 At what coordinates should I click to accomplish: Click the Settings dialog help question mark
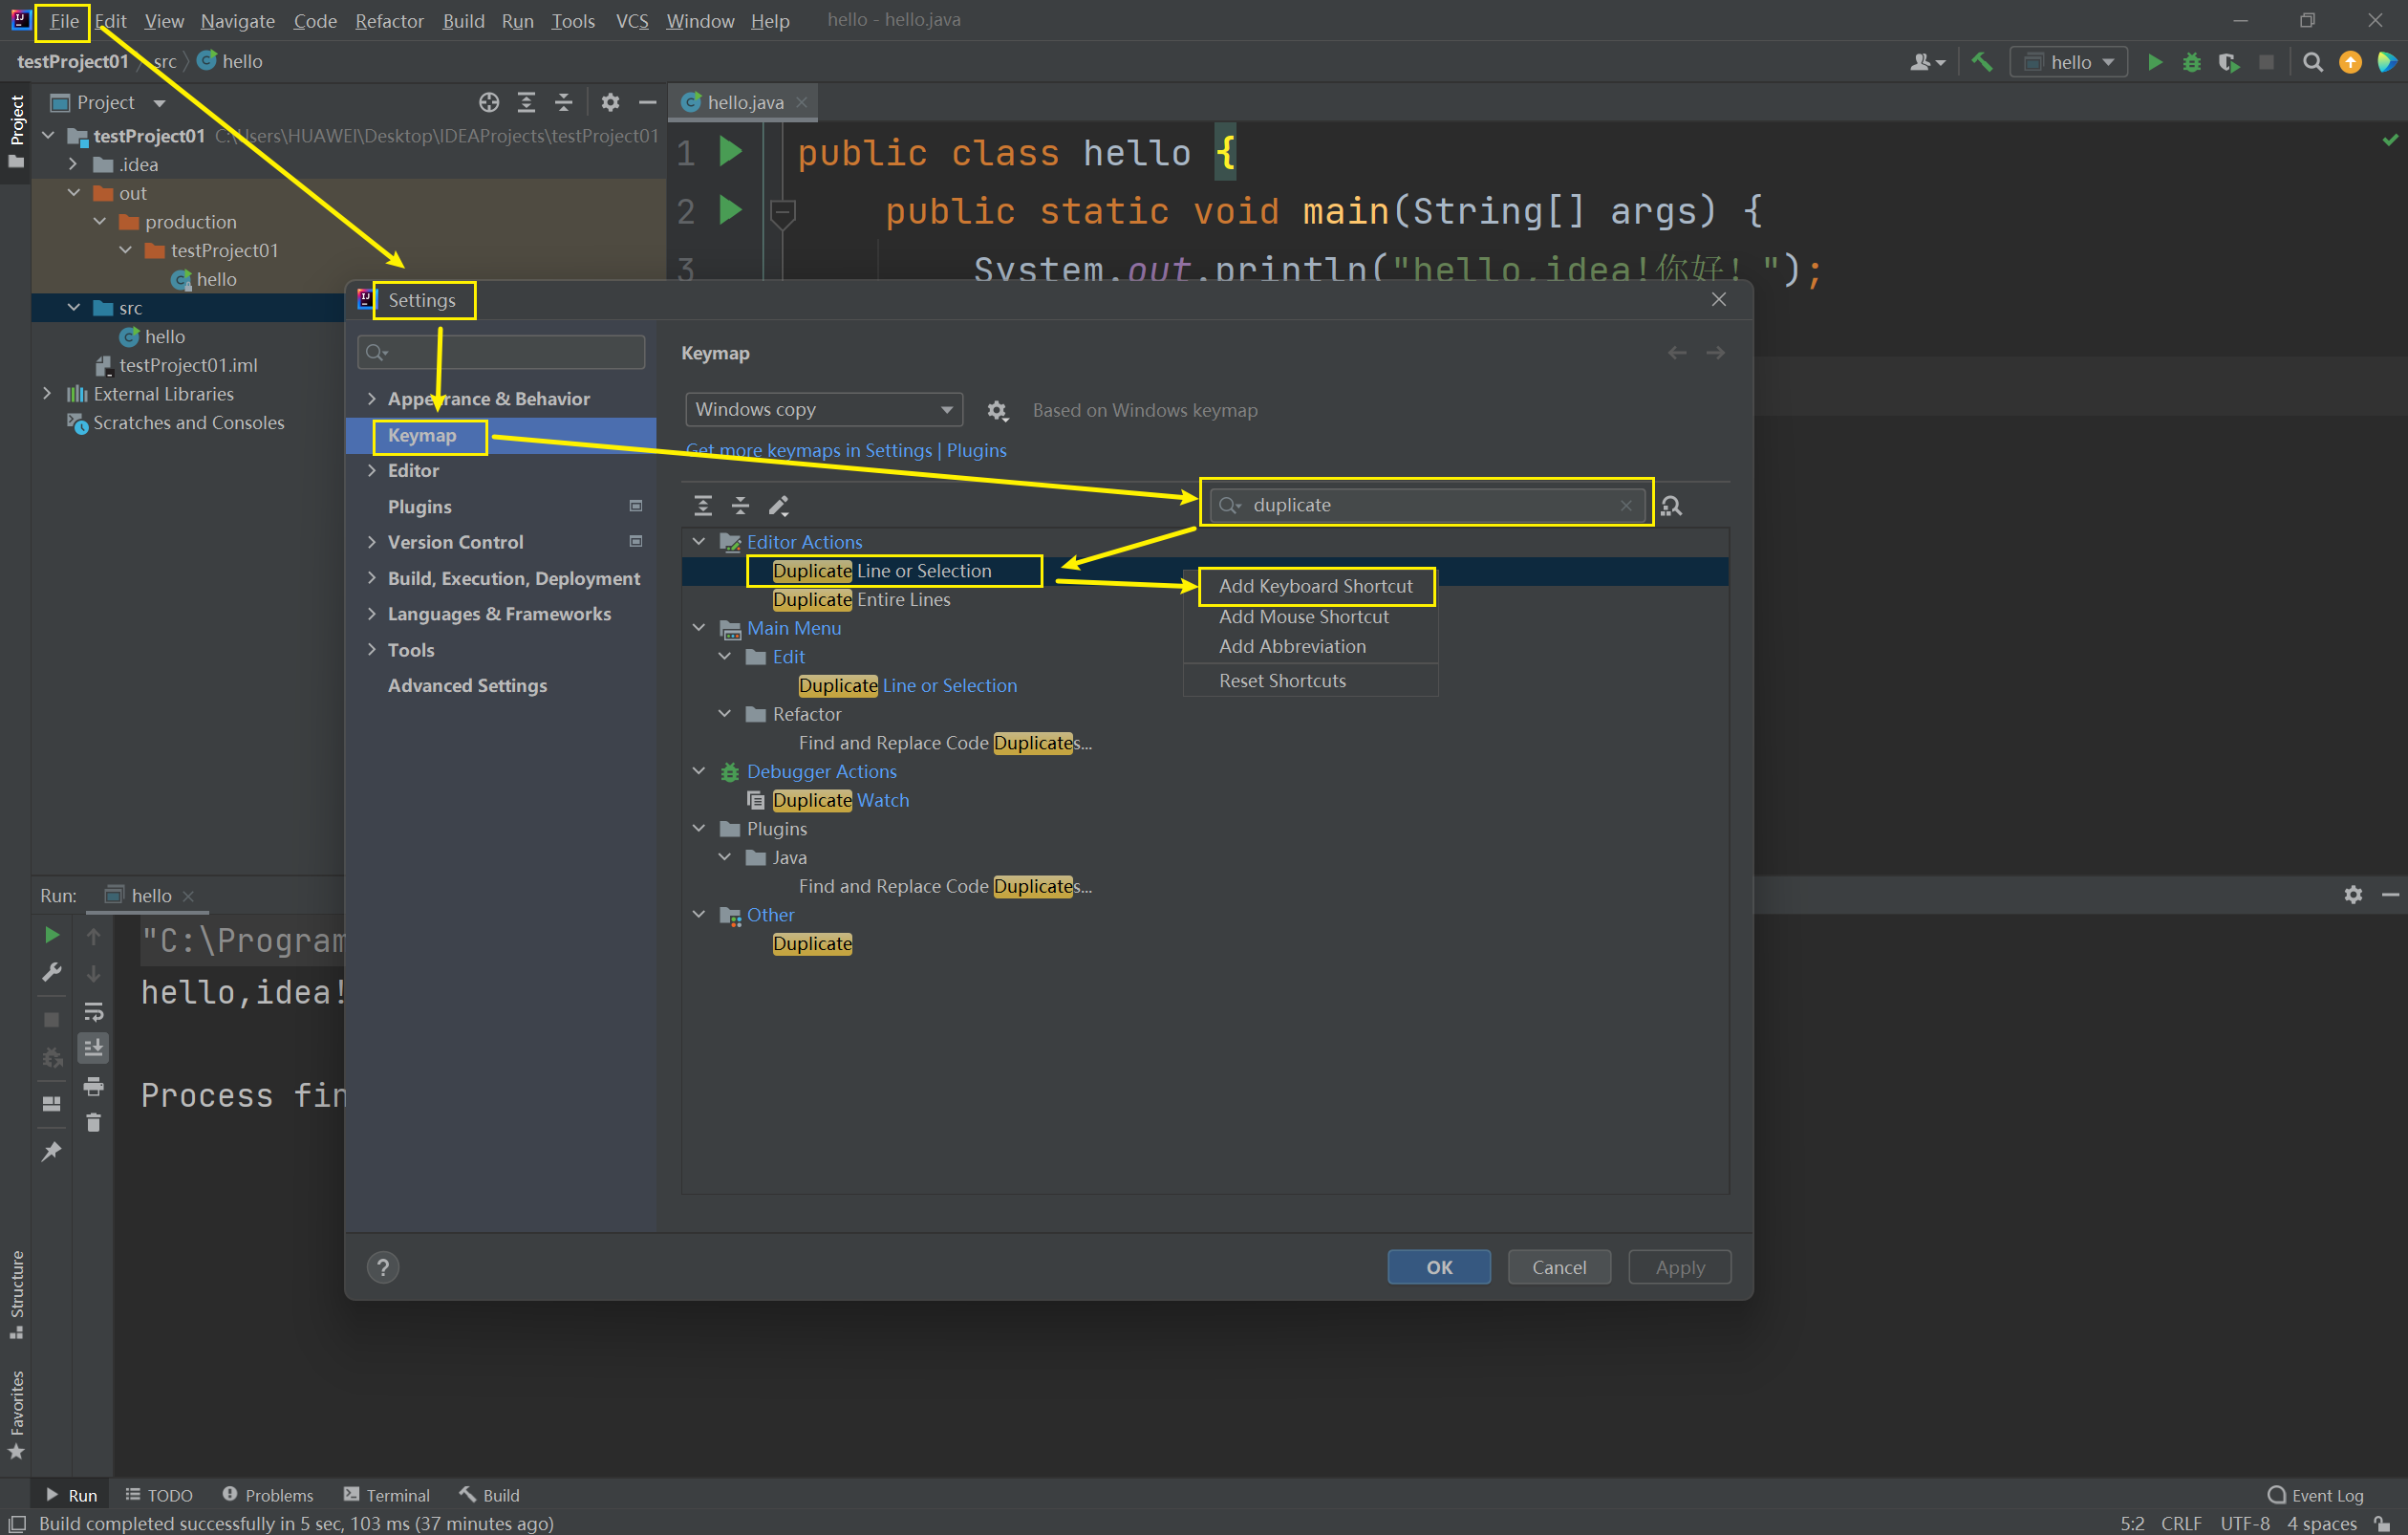point(383,1267)
